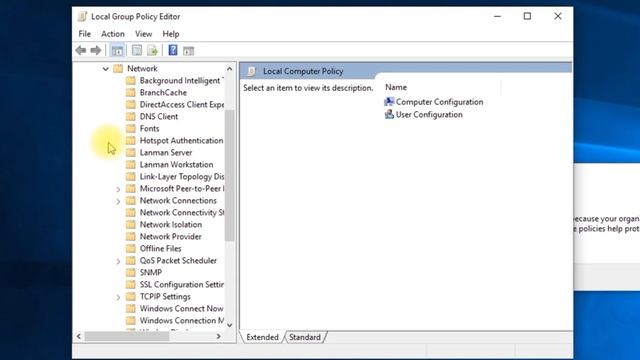640x360 pixels.
Task: Go forward with the toolbar Forward arrow
Action: [96, 51]
